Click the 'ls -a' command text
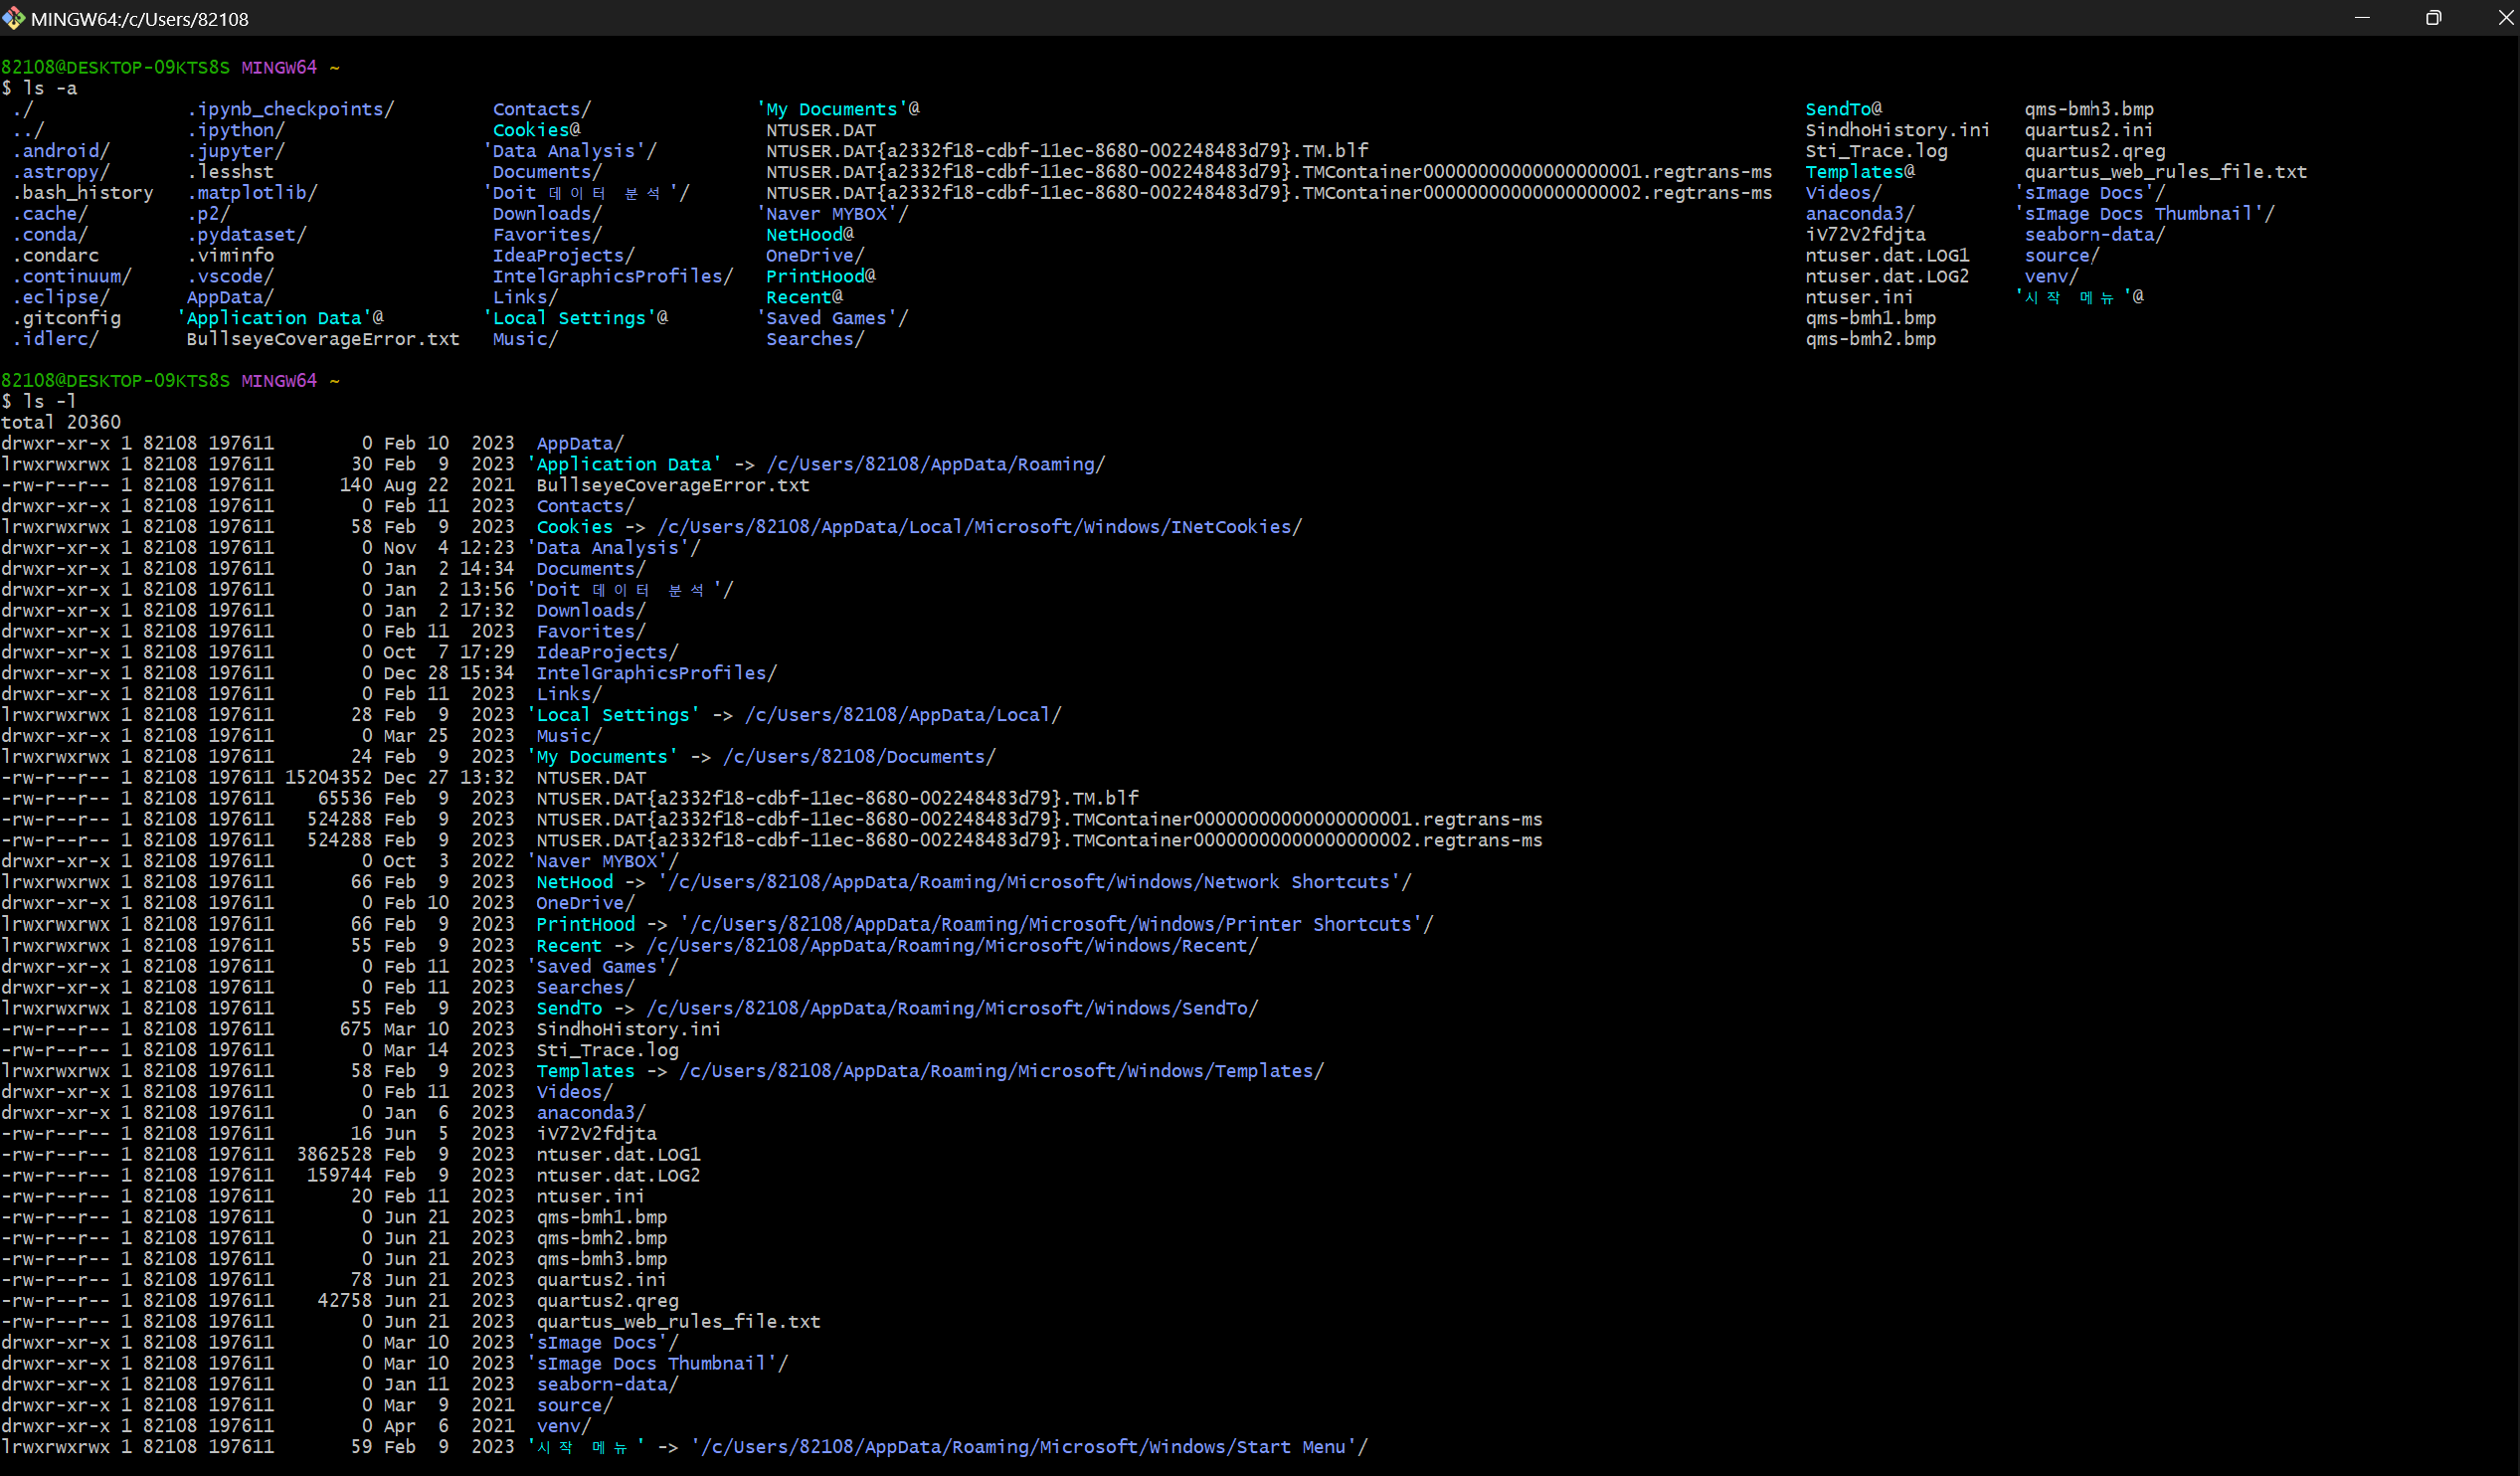Viewport: 2520px width, 1476px height. click(x=49, y=88)
